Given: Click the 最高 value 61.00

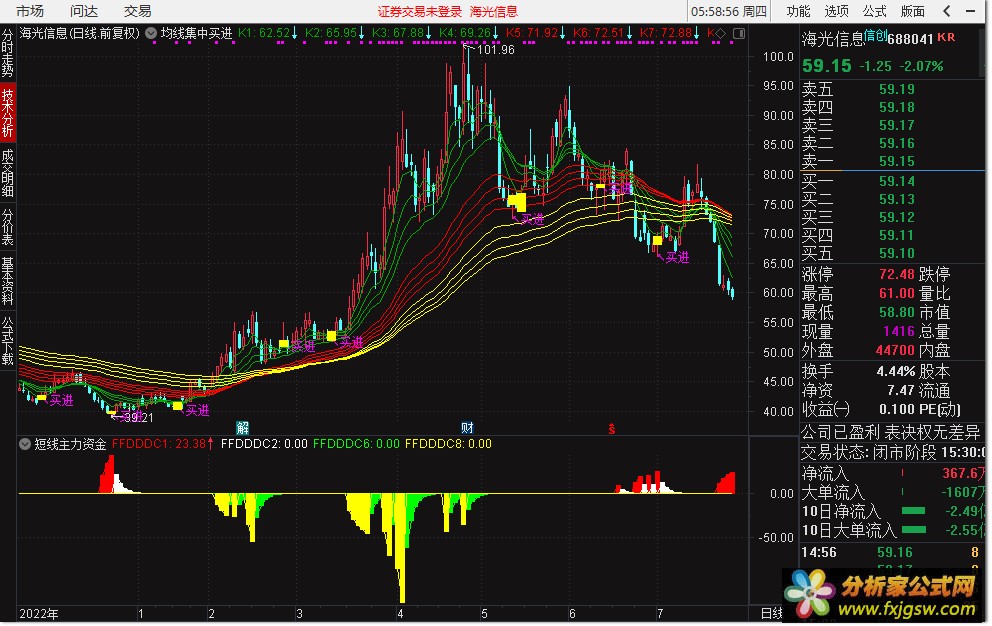Looking at the screenshot, I should click(x=896, y=294).
